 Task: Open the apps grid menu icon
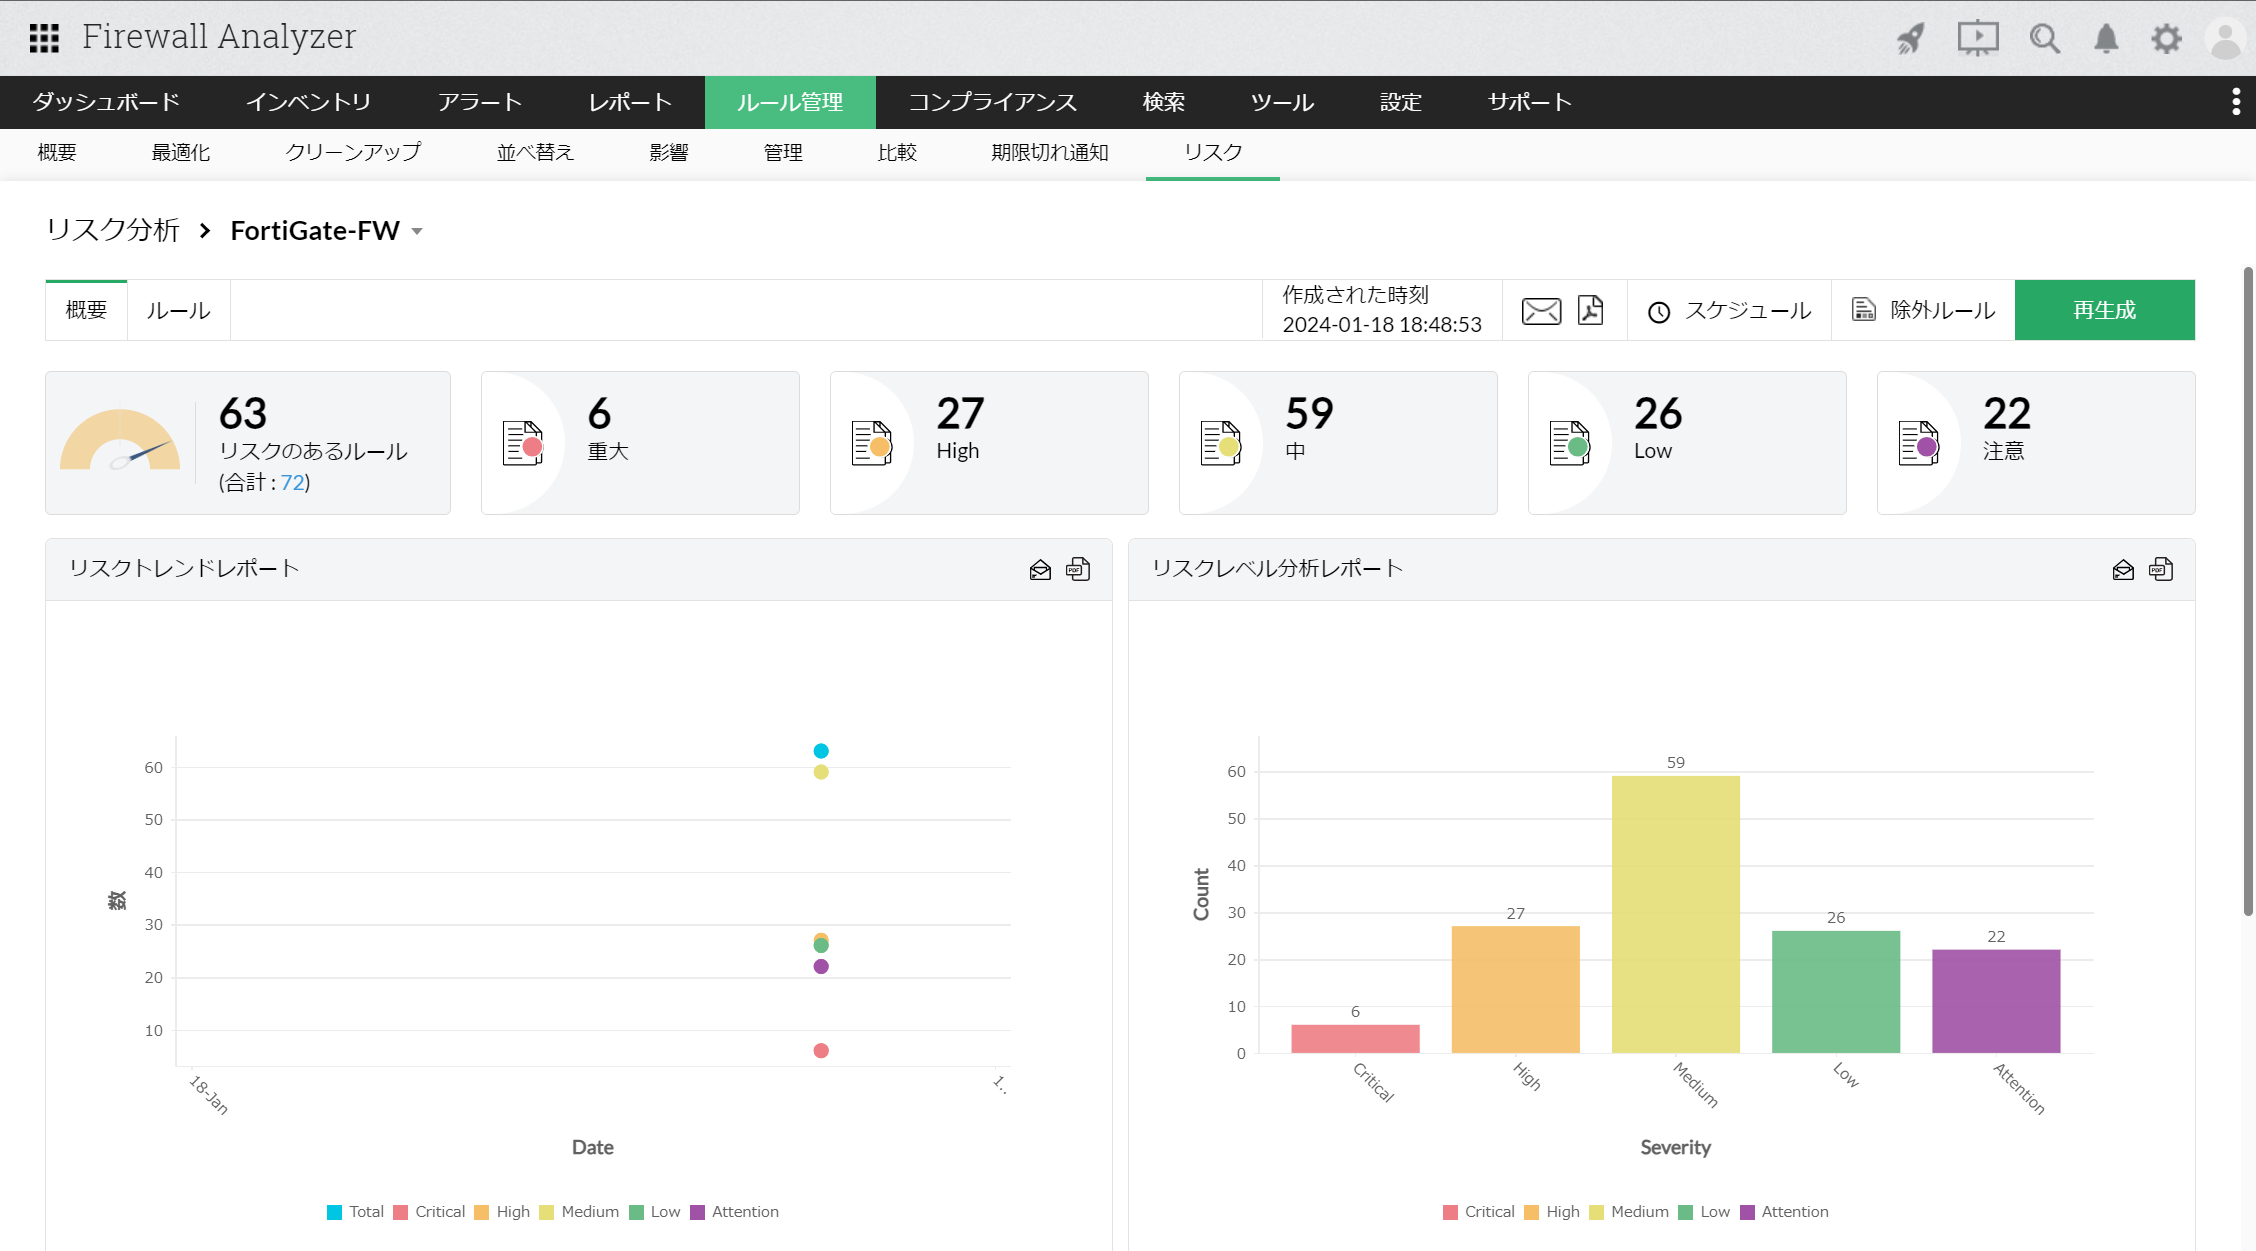tap(44, 38)
